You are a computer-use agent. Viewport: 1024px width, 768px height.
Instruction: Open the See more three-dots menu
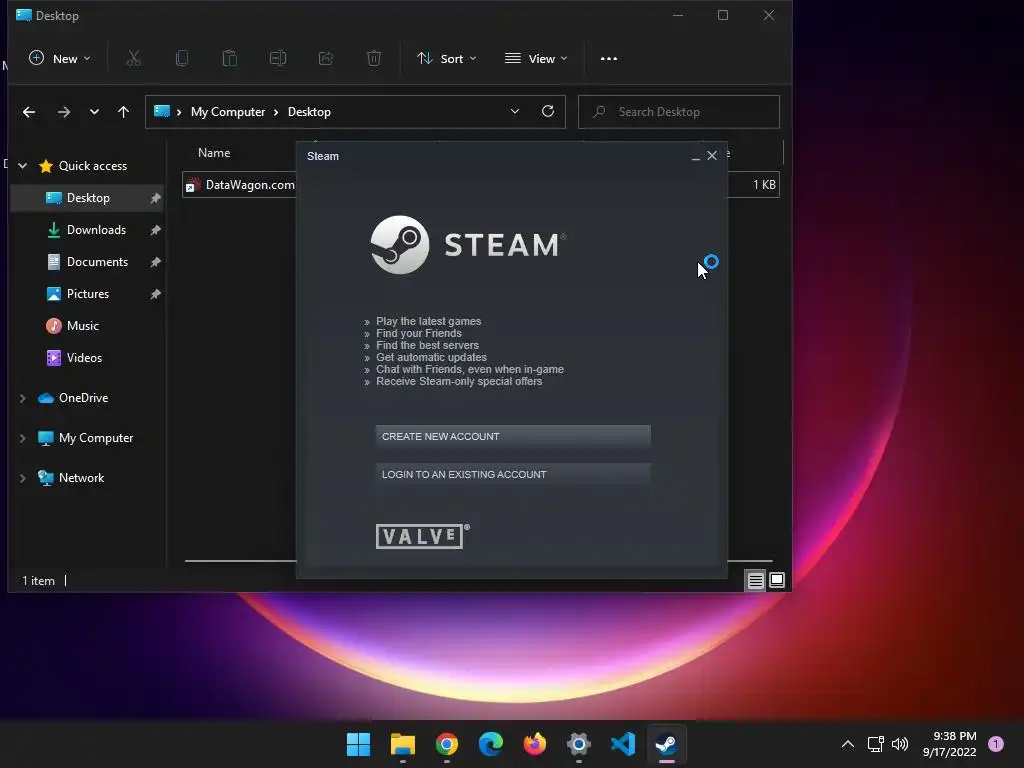pos(609,59)
